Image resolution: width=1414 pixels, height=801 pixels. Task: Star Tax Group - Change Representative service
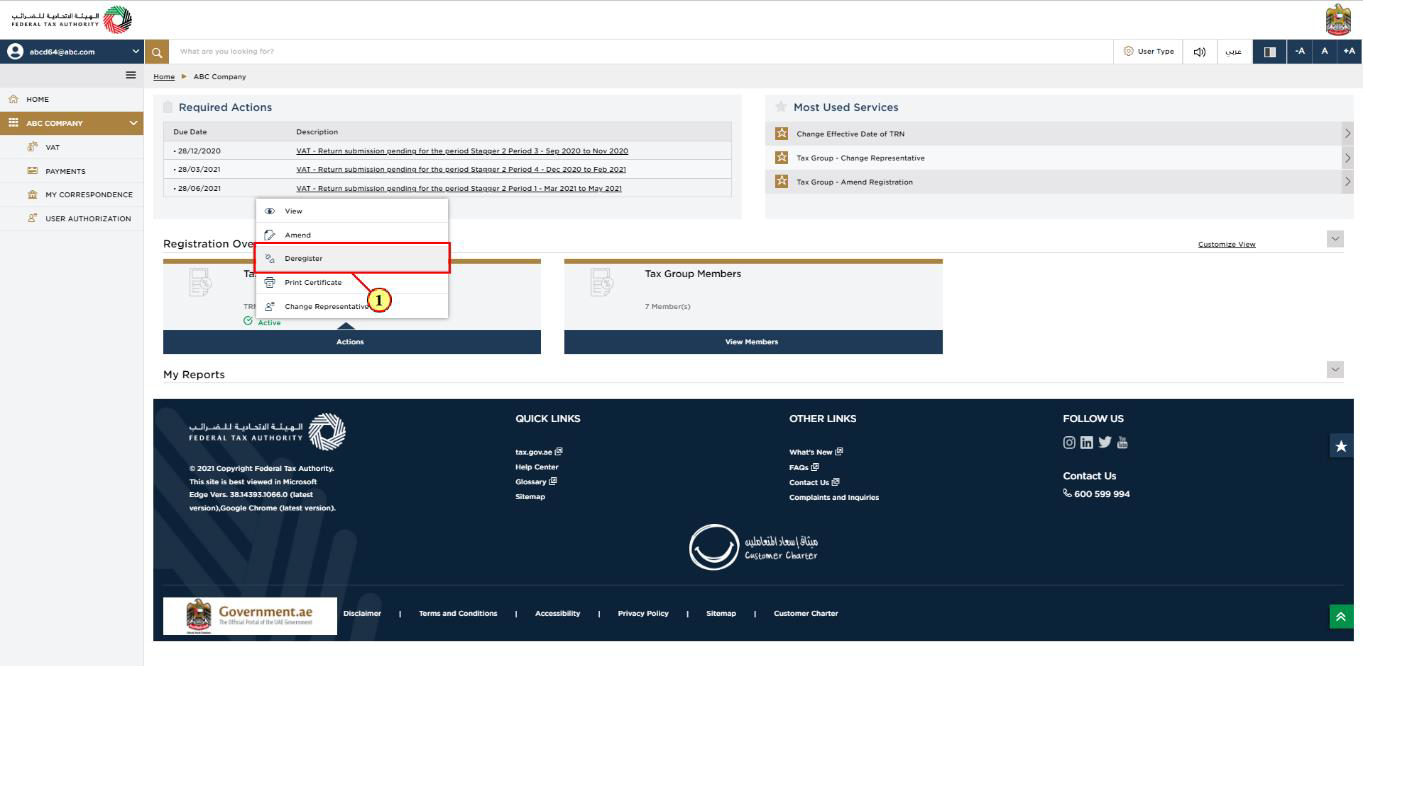point(782,157)
